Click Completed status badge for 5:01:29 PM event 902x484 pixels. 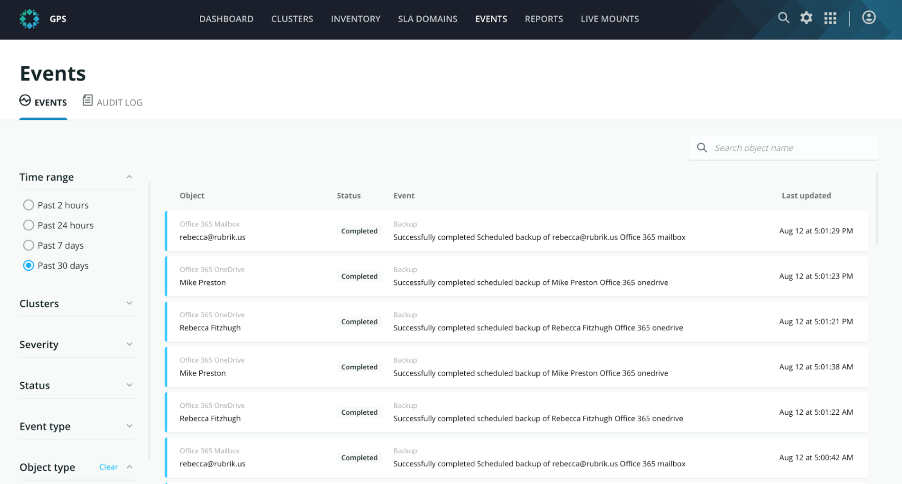359,231
